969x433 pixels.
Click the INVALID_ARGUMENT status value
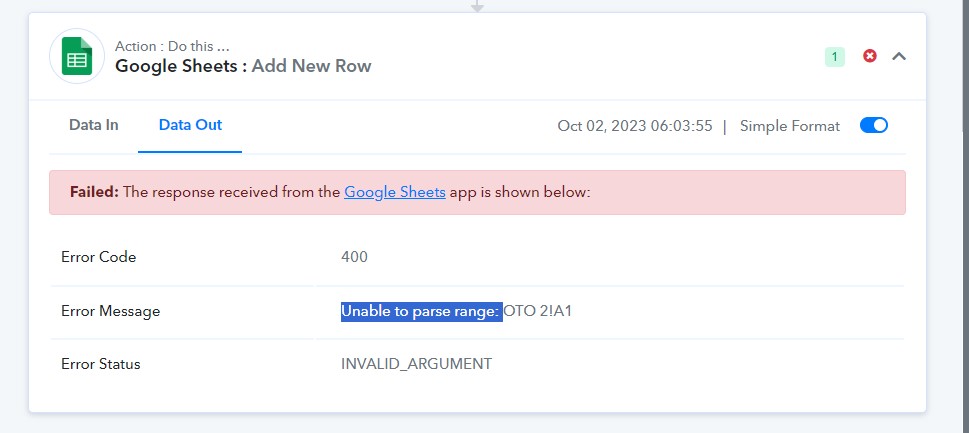click(x=417, y=364)
